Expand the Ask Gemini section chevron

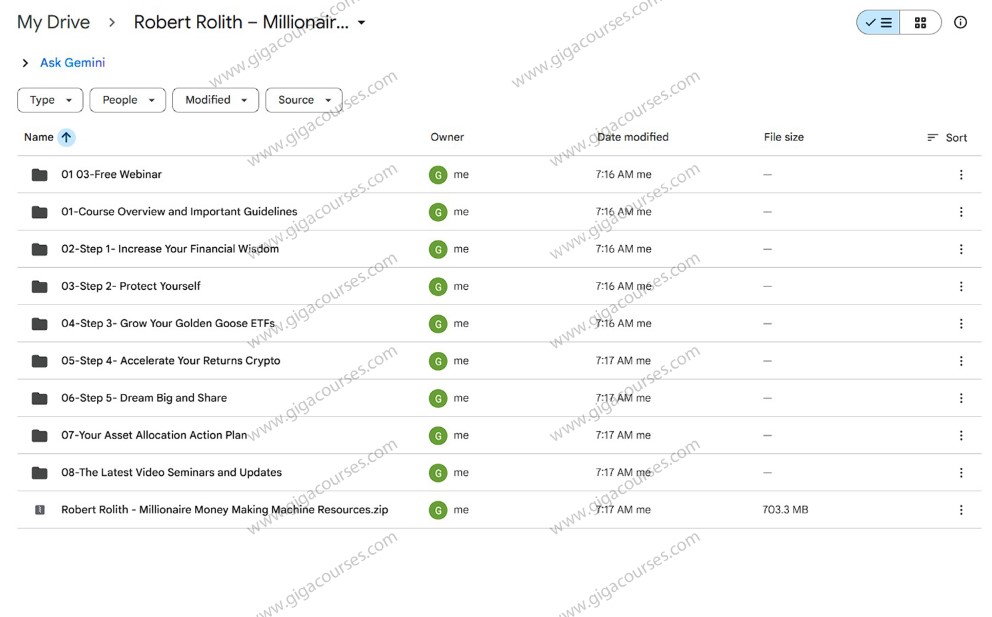click(x=24, y=62)
